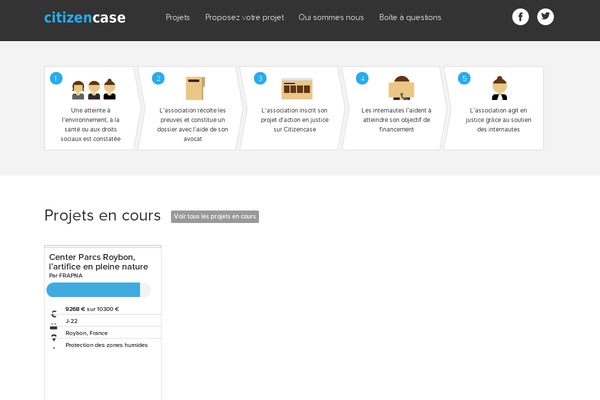
Task: Click the citizencase logo
Action: tap(85, 18)
